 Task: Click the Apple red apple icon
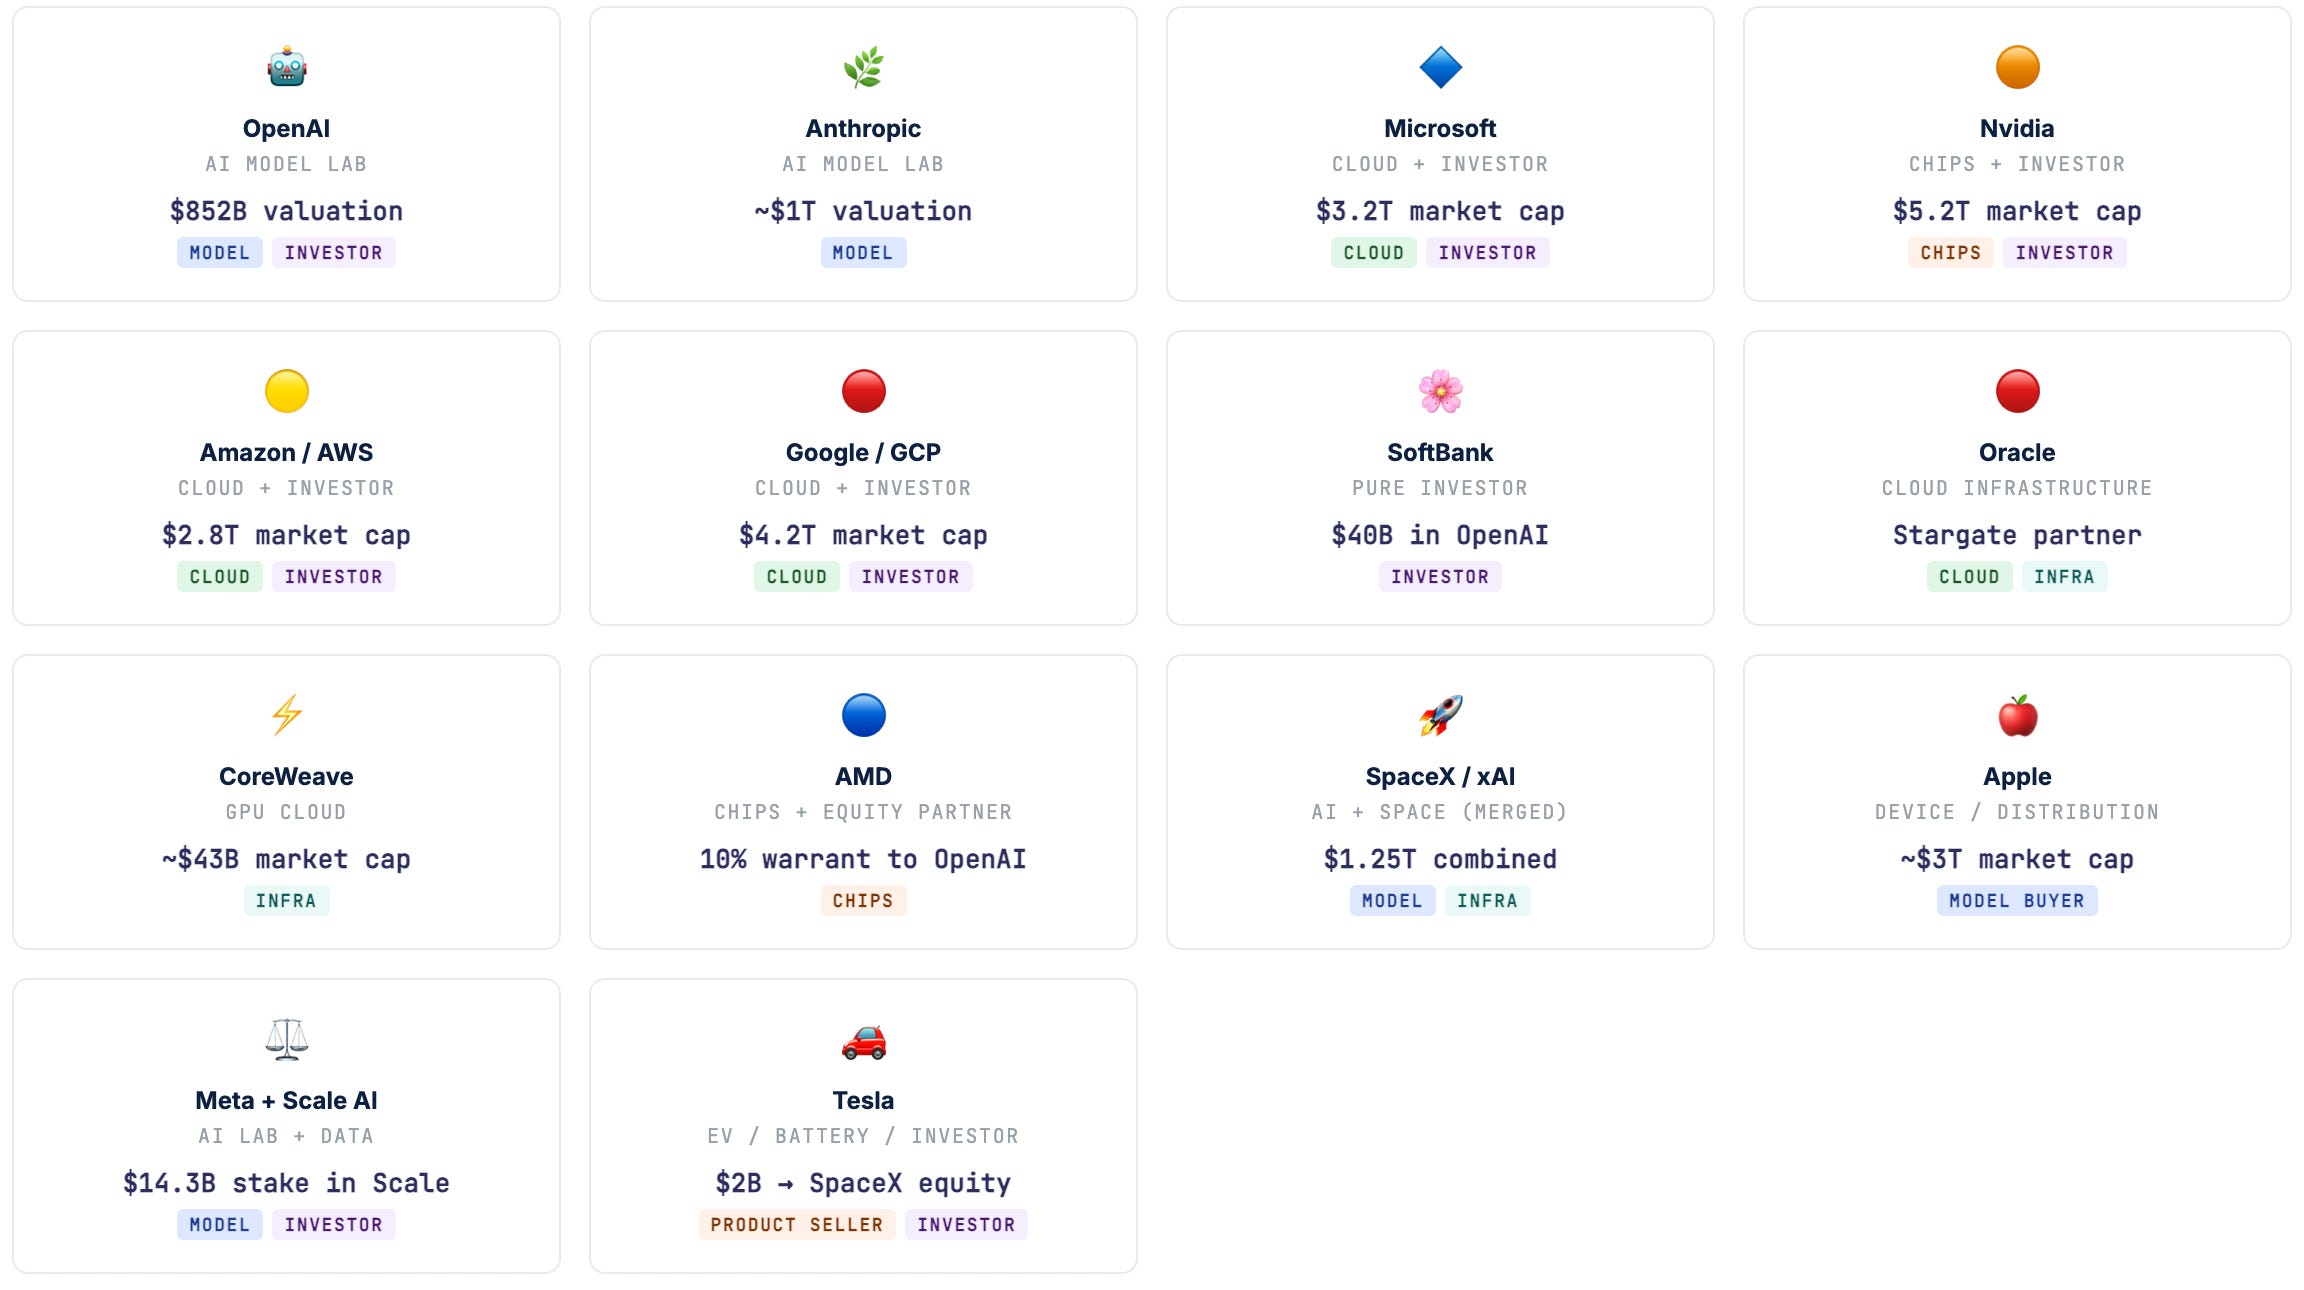tap(2017, 715)
